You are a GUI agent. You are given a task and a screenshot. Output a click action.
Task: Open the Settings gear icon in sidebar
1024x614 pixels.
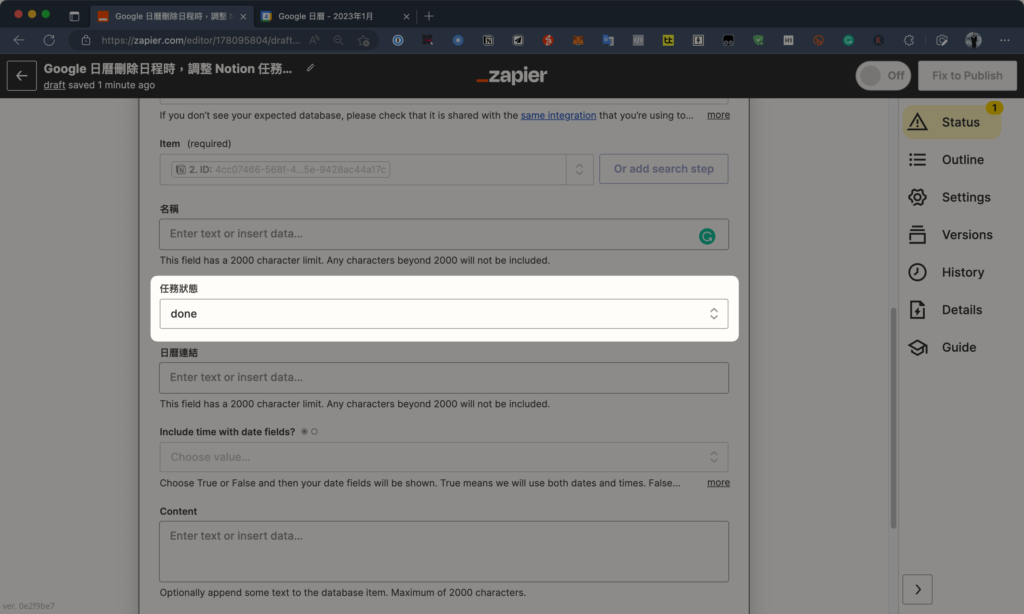click(918, 197)
